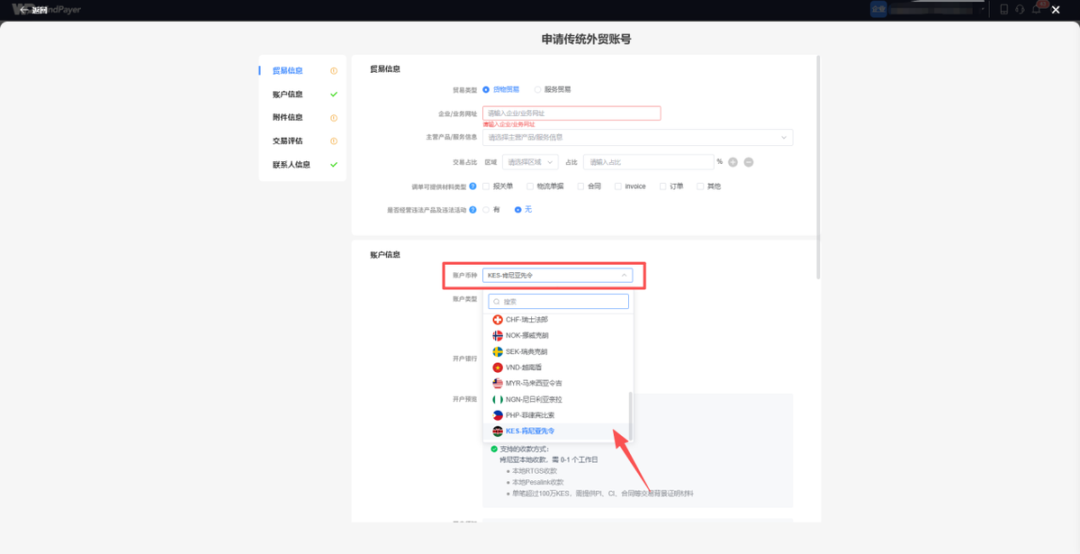This screenshot has height=554, width=1080.
Task: Check the 订单 checkbox
Action: 663,186
